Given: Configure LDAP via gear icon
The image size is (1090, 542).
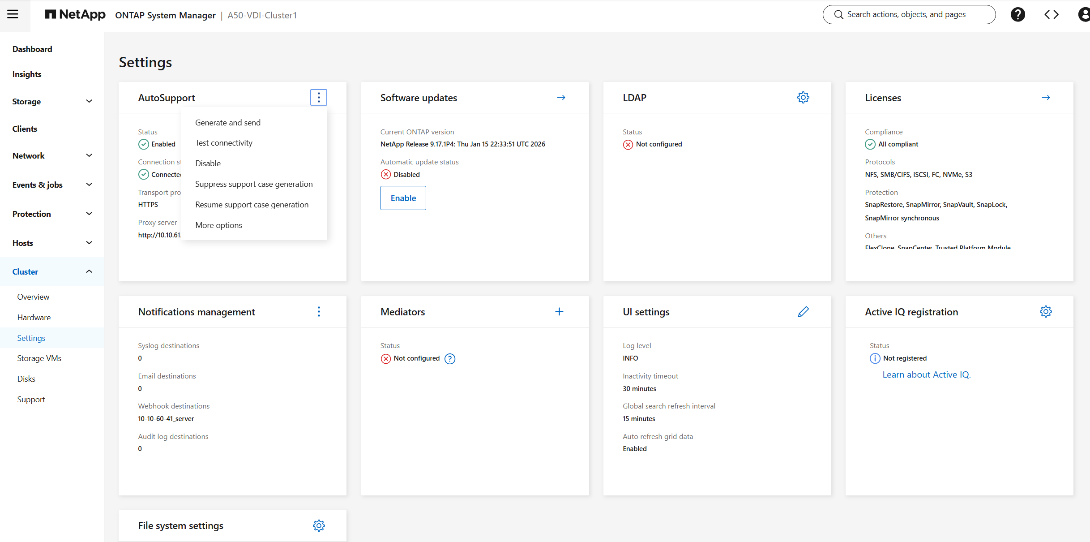Looking at the screenshot, I should (x=803, y=98).
